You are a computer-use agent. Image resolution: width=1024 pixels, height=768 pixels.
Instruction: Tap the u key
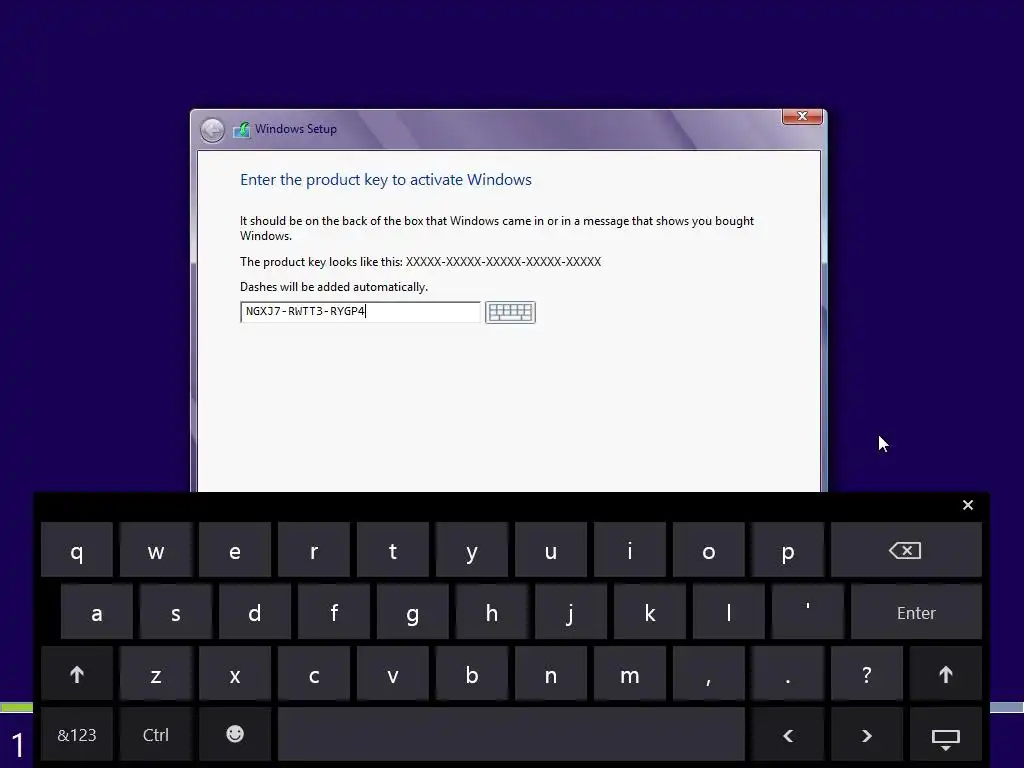pos(551,551)
